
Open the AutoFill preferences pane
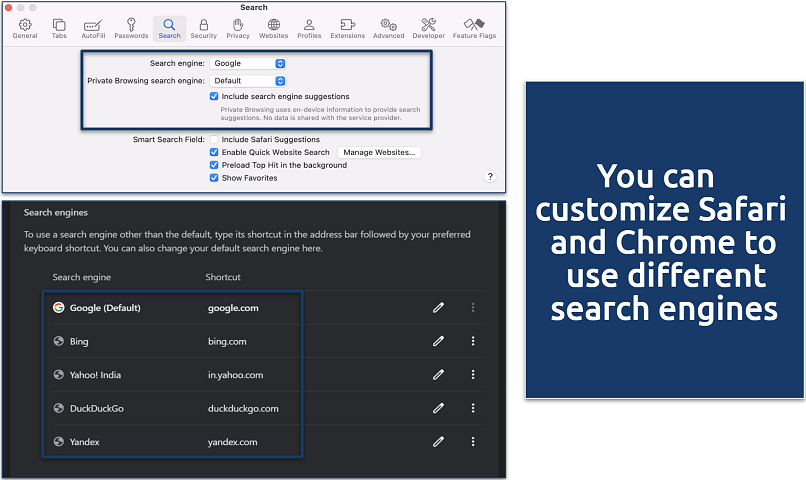(93, 29)
